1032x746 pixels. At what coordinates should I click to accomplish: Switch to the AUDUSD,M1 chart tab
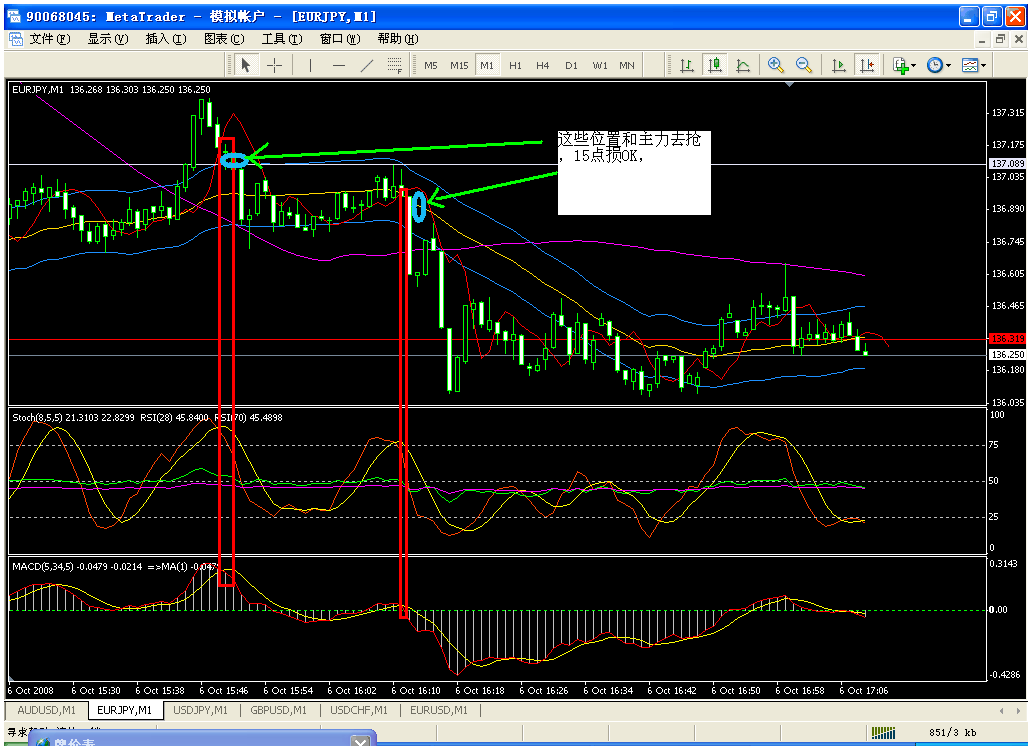(x=47, y=710)
